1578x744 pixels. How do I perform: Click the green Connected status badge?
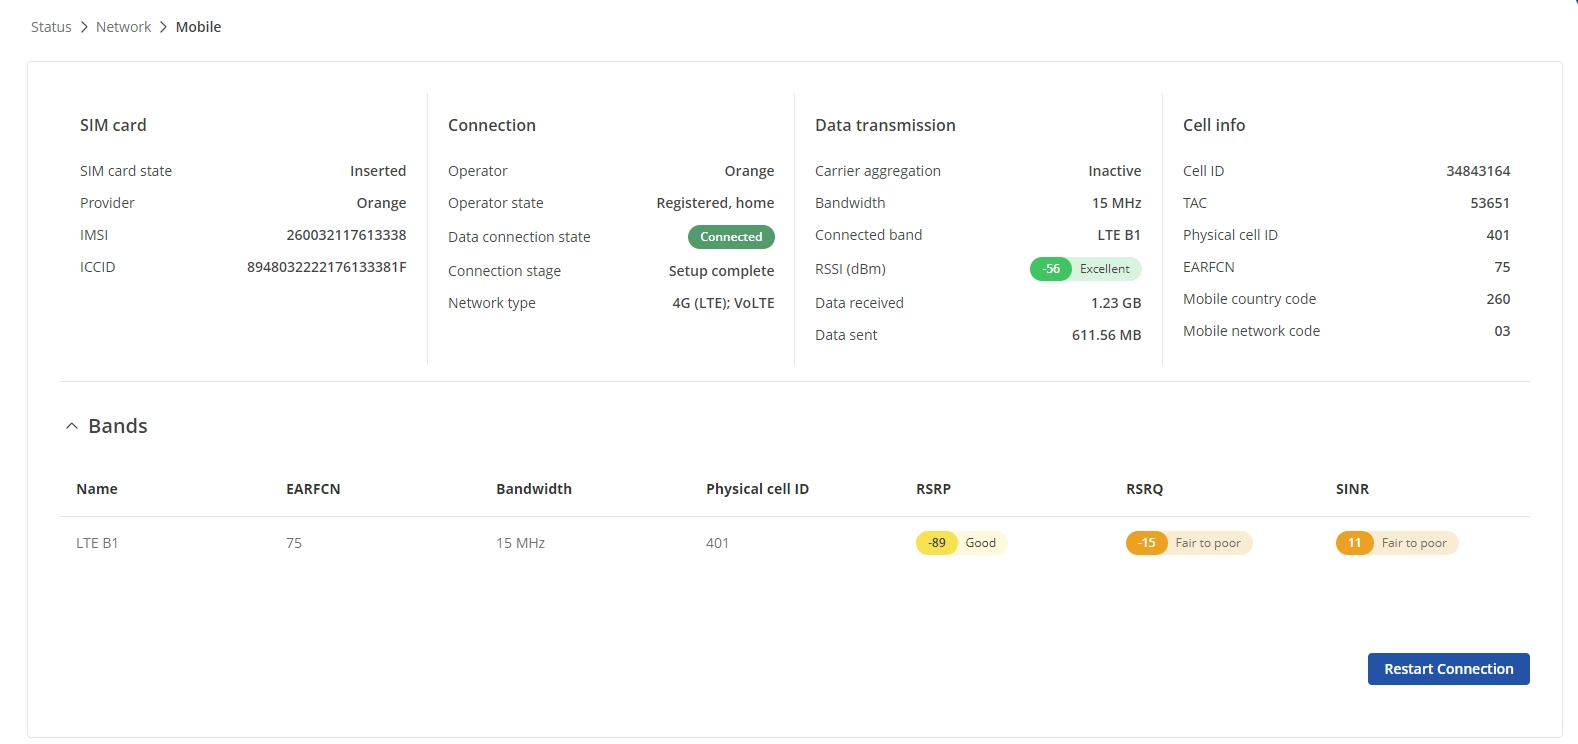pos(731,237)
